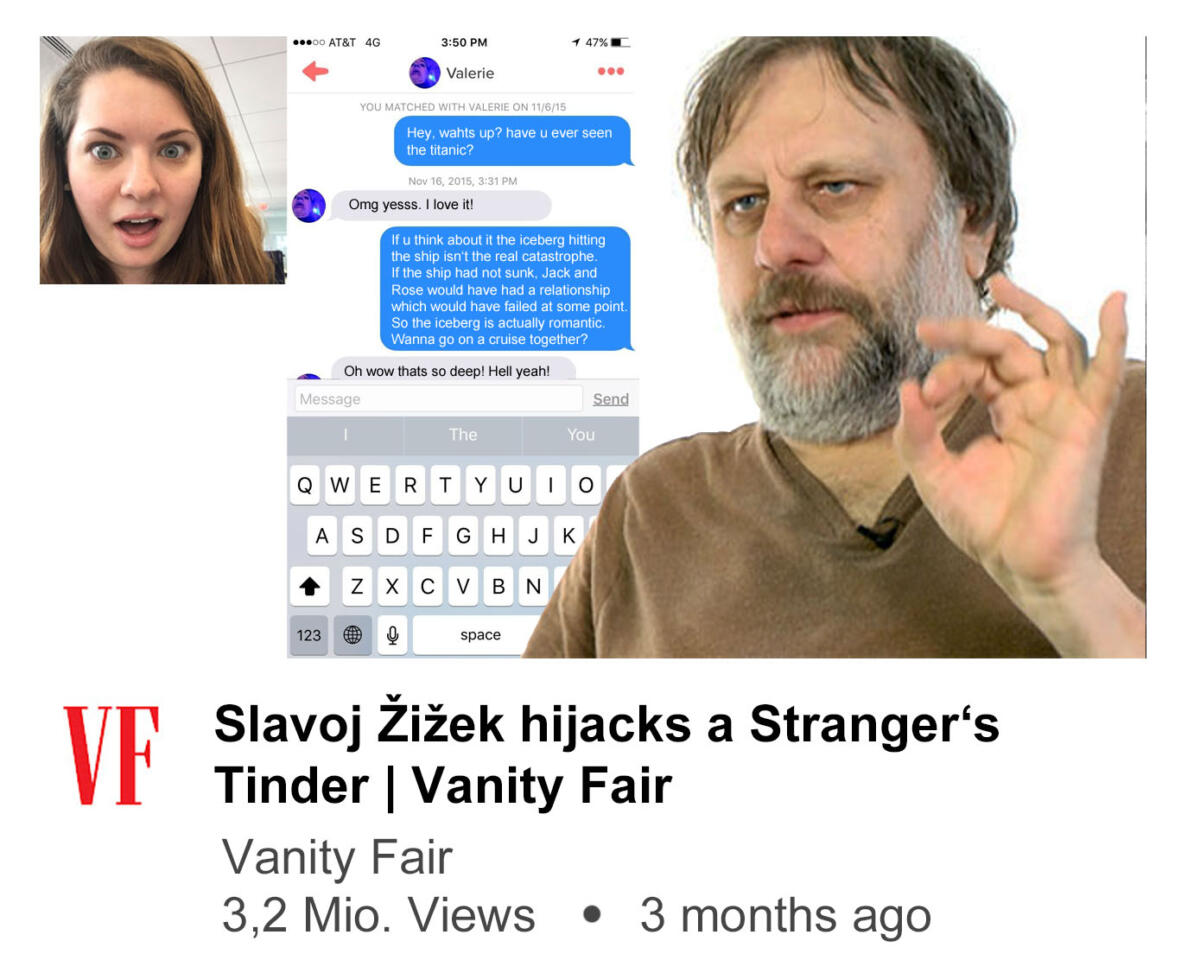
Task: Choose the 'I' word suggestion
Action: pos(346,435)
